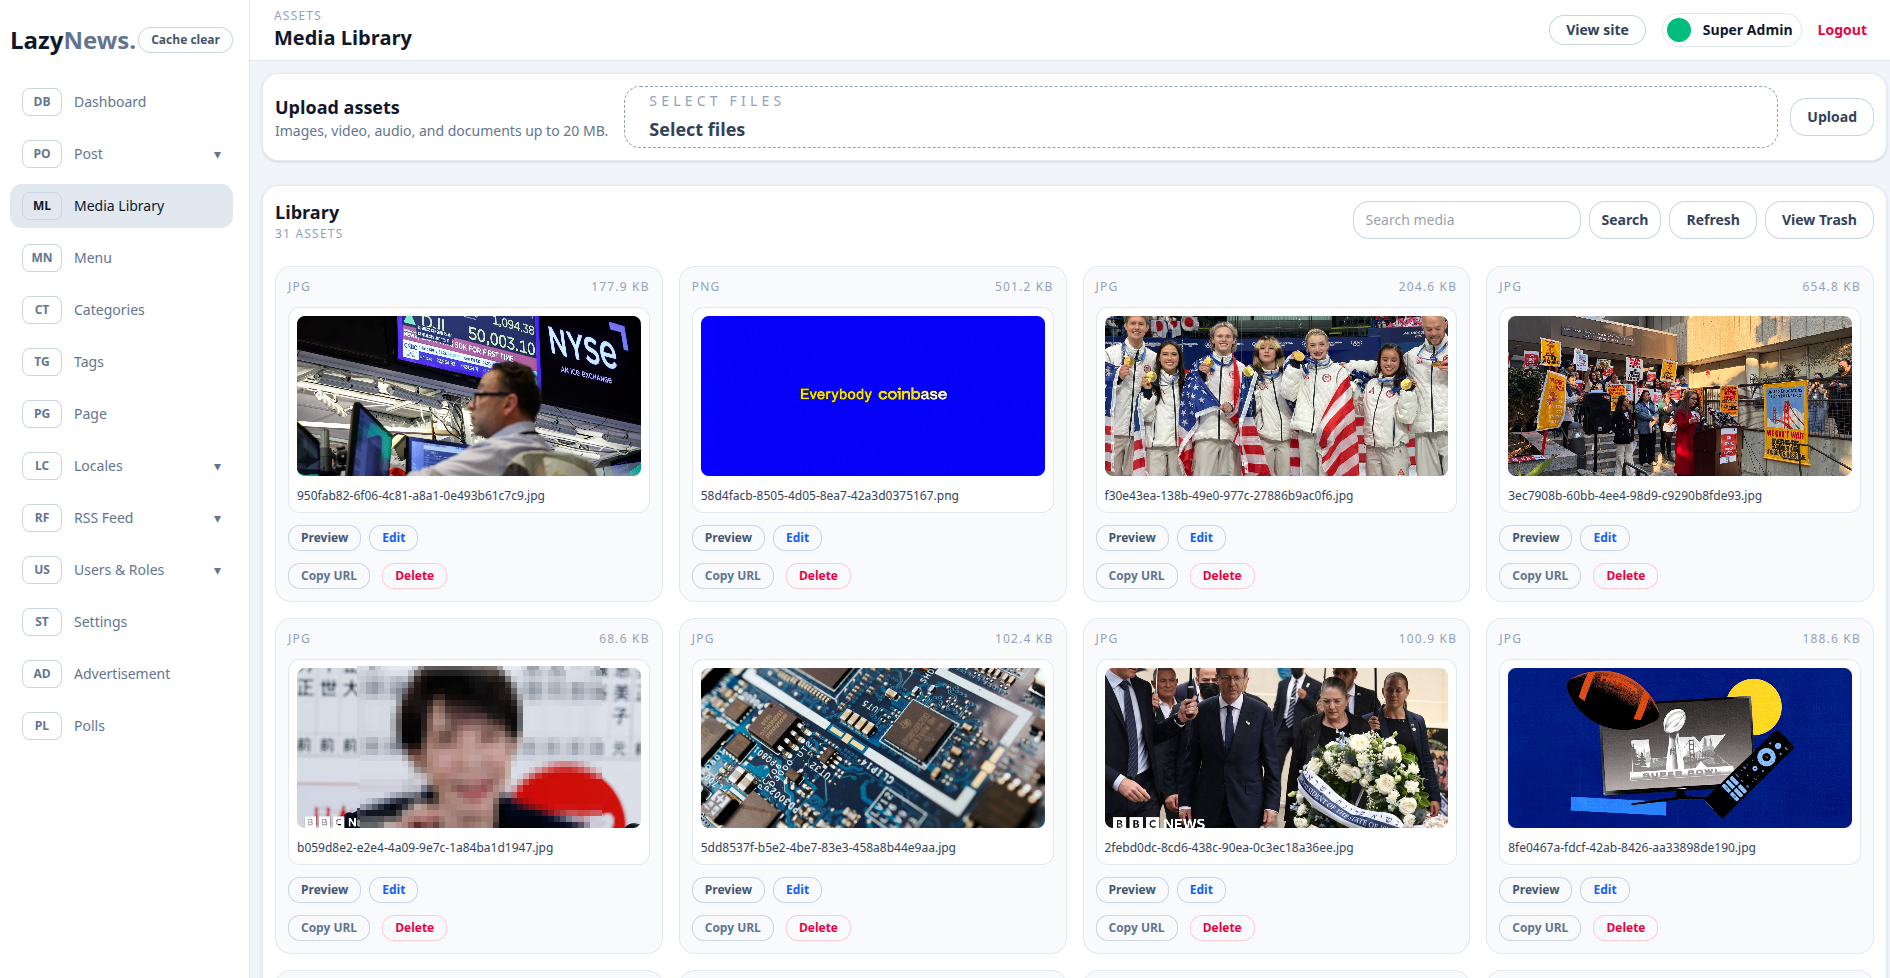Delete the 950fab82 jpg asset

pyautogui.click(x=414, y=576)
